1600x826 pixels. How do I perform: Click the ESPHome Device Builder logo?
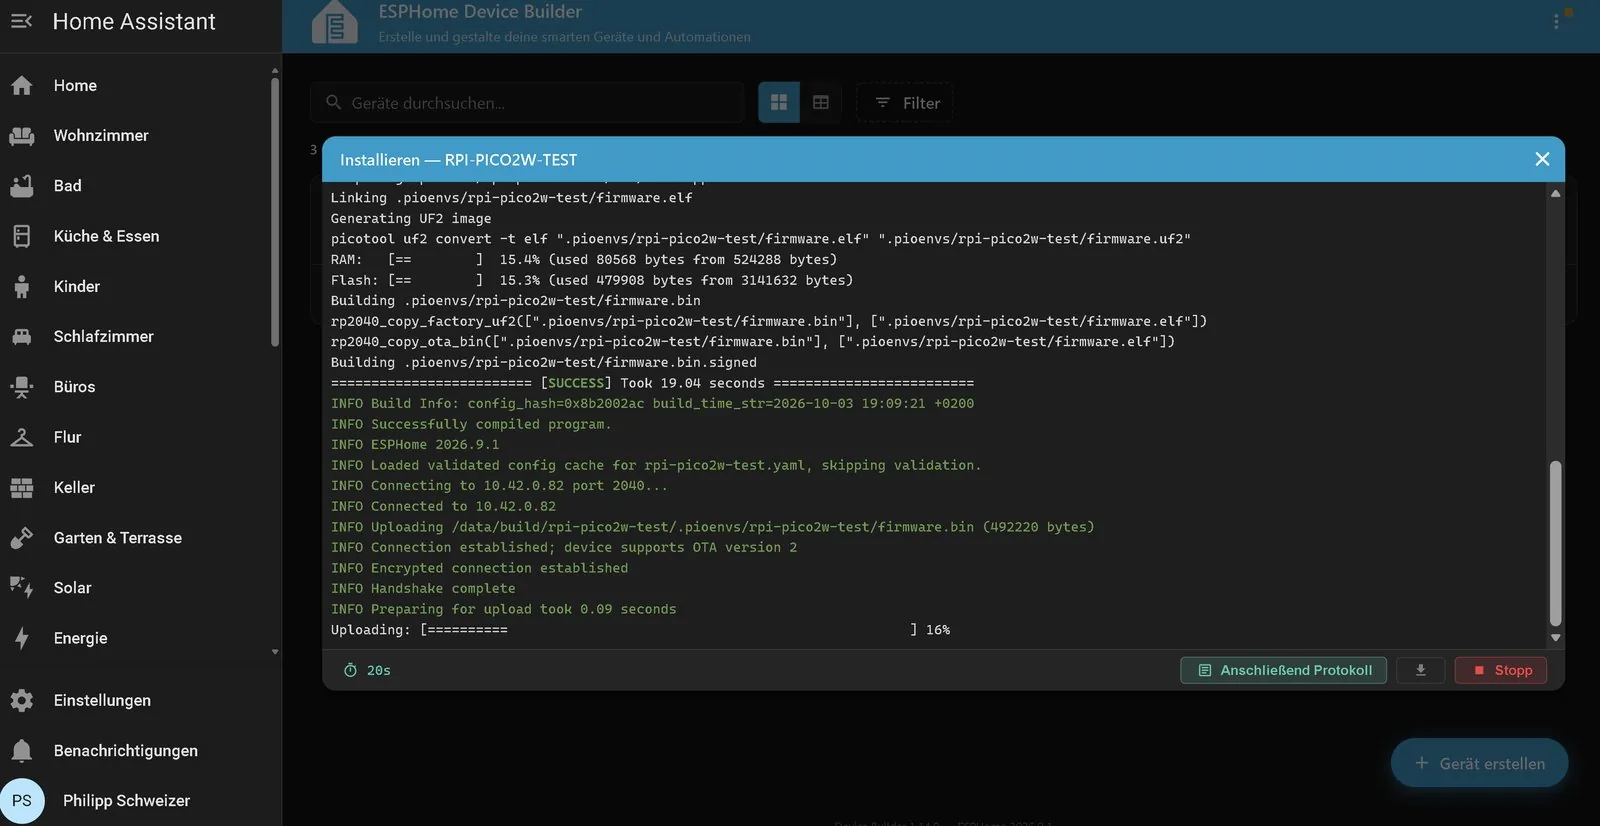click(335, 23)
